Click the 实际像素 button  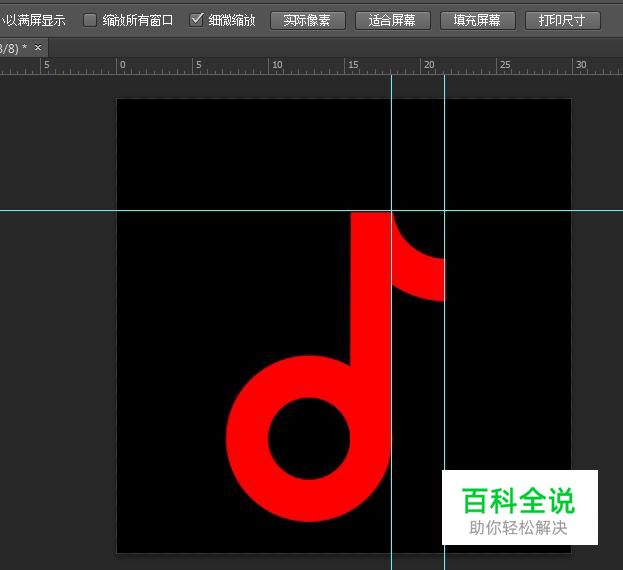click(x=308, y=20)
